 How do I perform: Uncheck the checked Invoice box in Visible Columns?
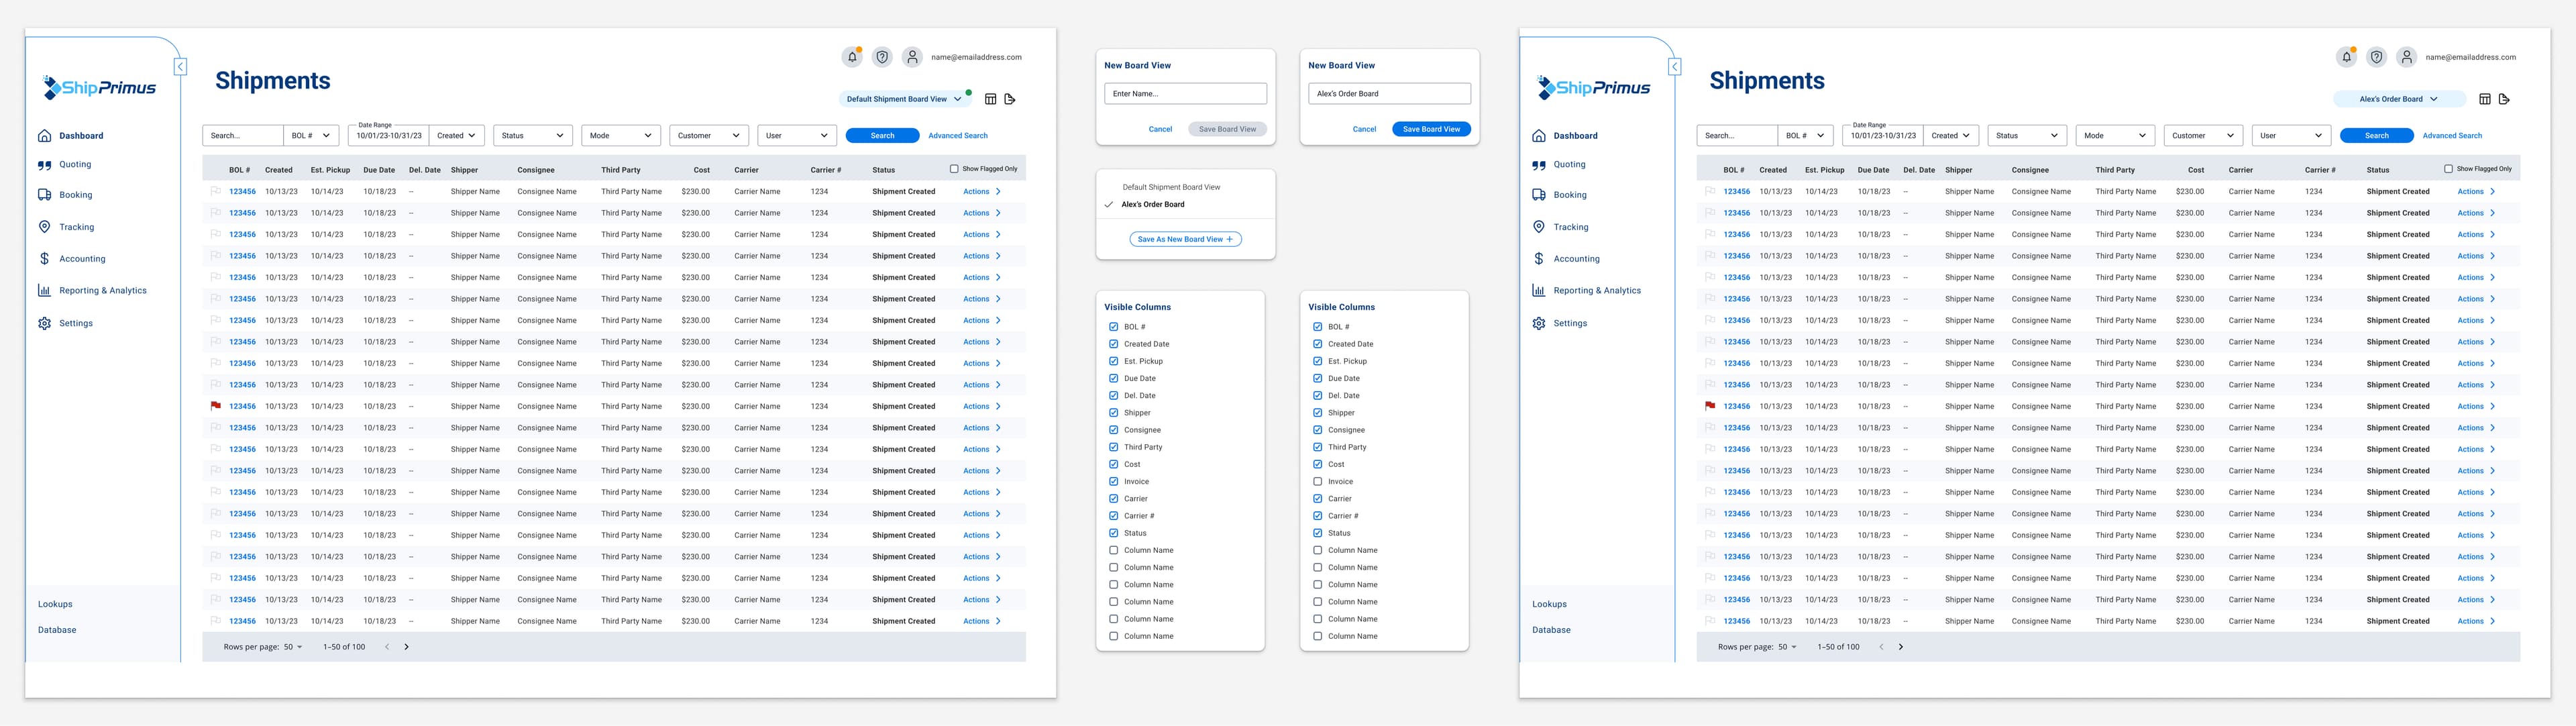coord(1113,481)
